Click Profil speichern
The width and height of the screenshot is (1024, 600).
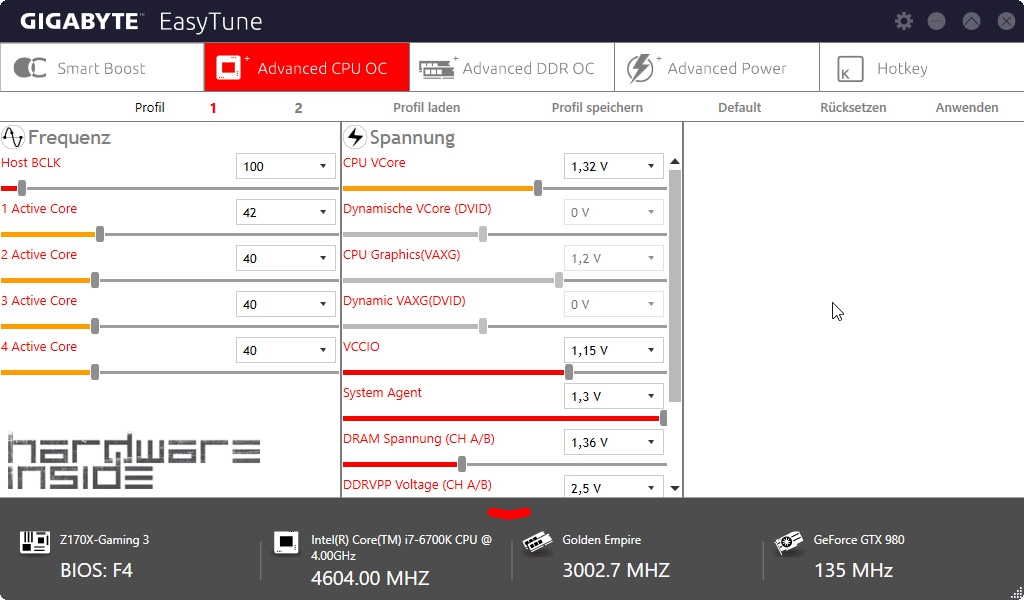(x=597, y=108)
